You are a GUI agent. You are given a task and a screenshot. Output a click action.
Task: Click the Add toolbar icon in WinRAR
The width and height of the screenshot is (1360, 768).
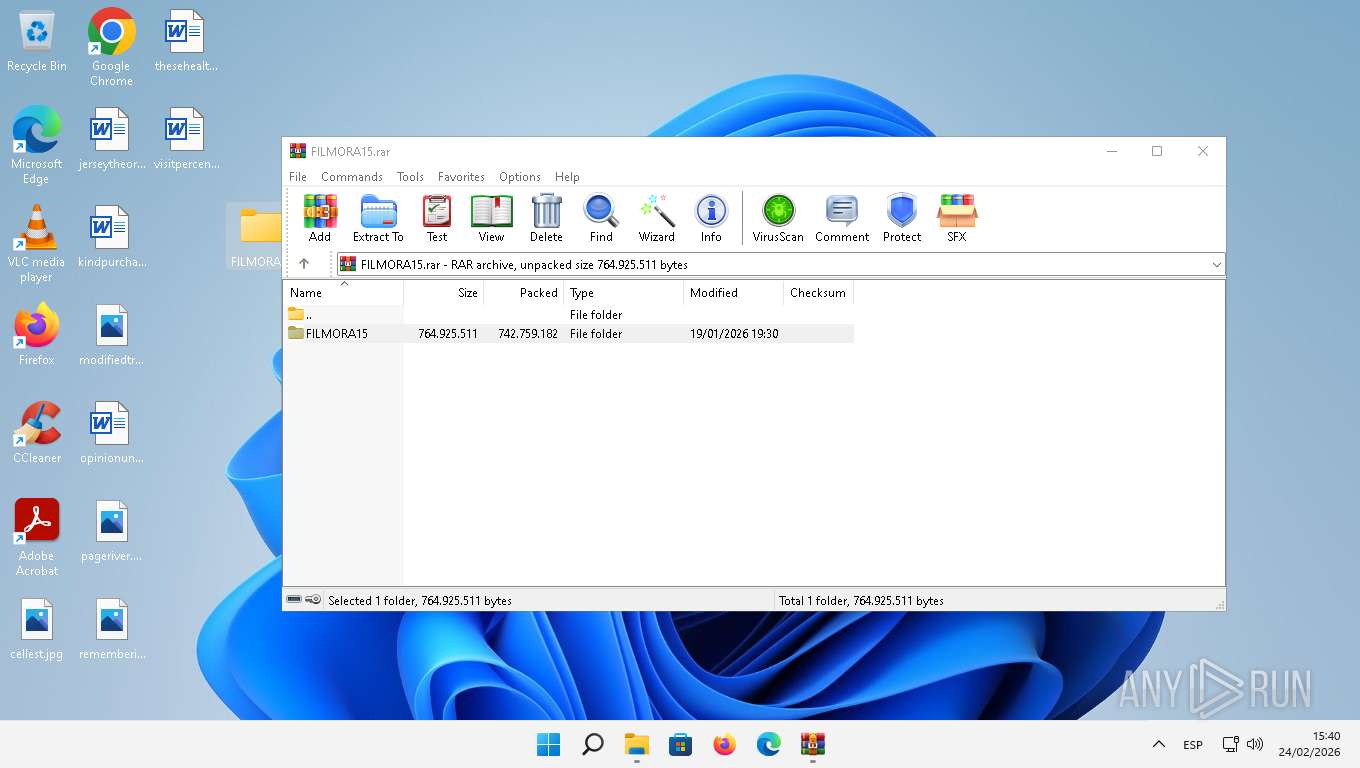pyautogui.click(x=320, y=218)
